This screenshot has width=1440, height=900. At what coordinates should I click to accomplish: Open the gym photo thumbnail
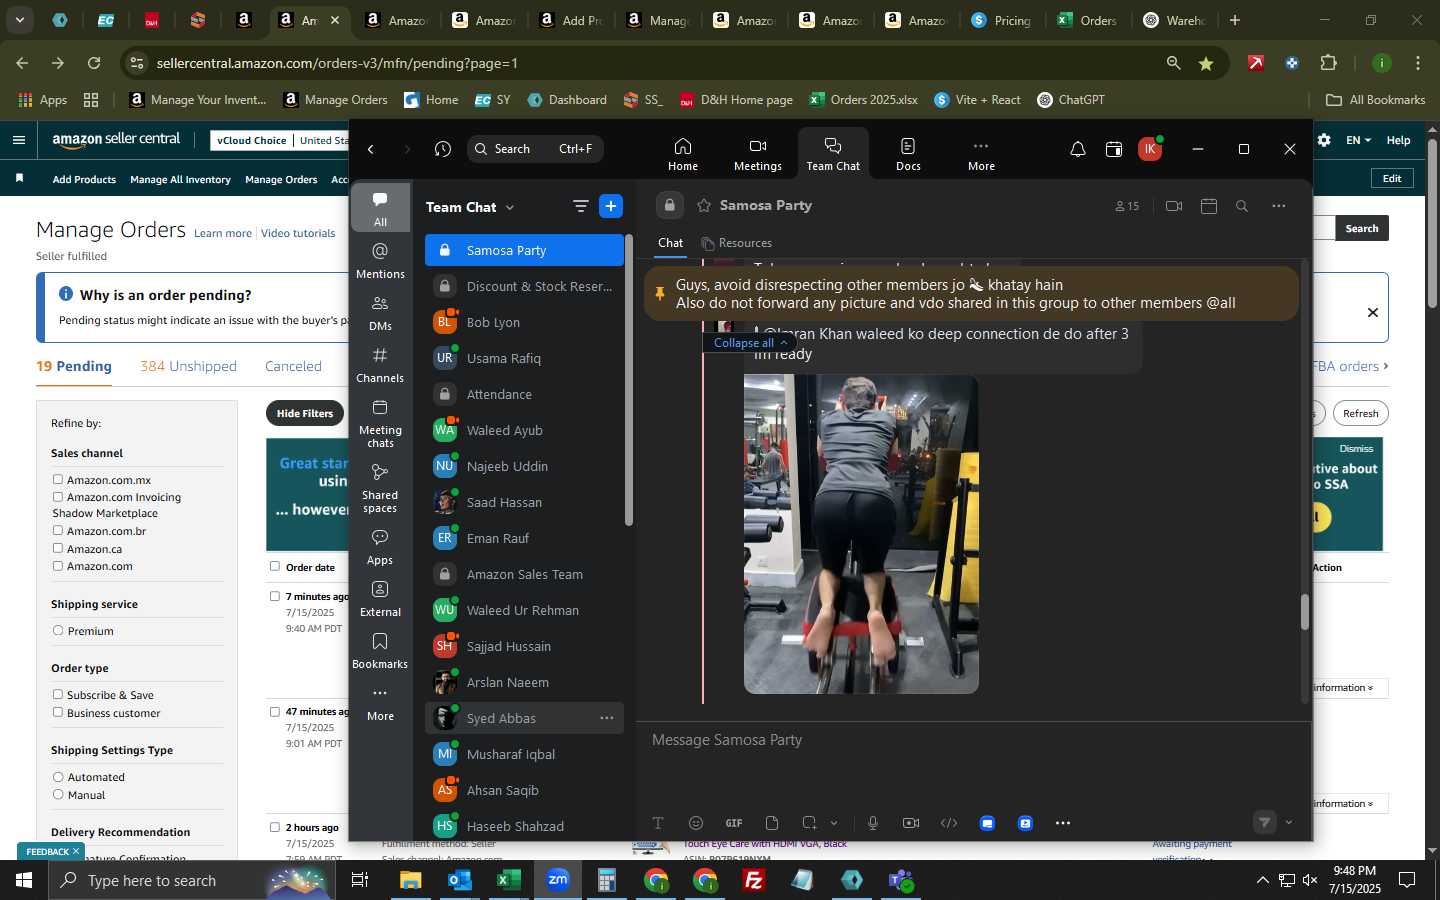[861, 534]
